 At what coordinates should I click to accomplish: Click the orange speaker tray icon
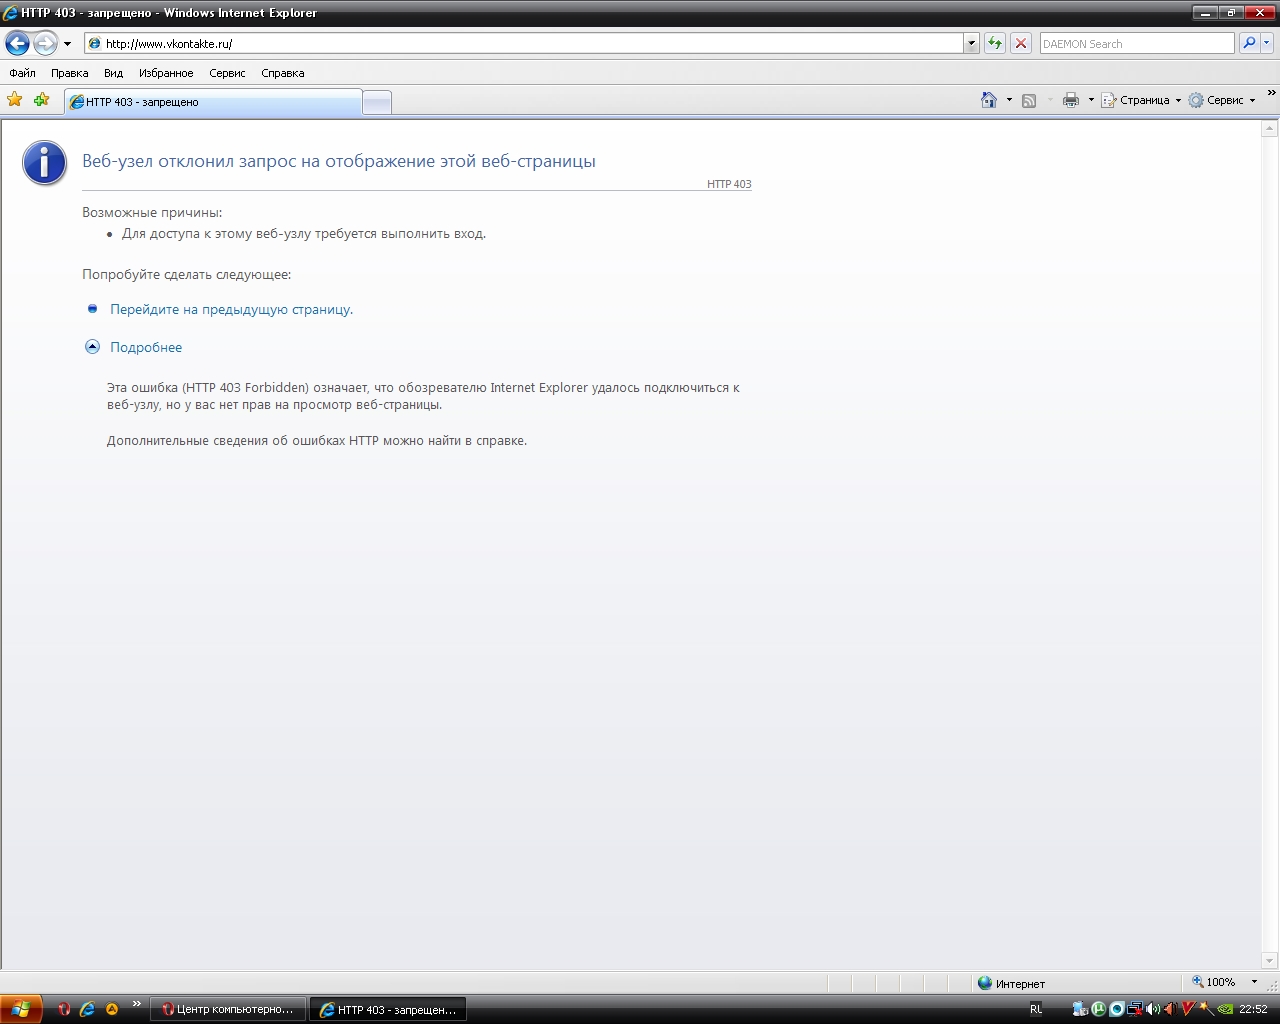point(1170,1009)
